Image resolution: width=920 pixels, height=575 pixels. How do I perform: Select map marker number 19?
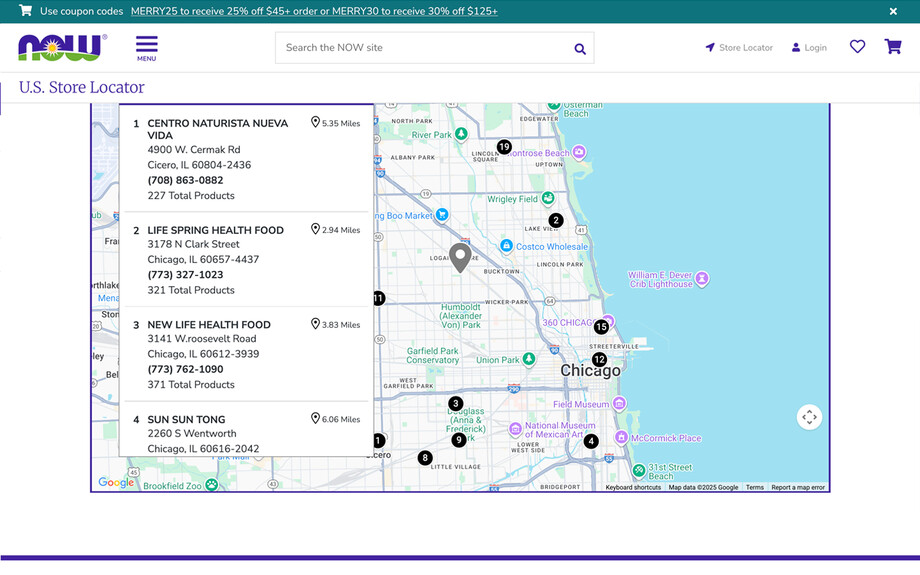(x=504, y=147)
